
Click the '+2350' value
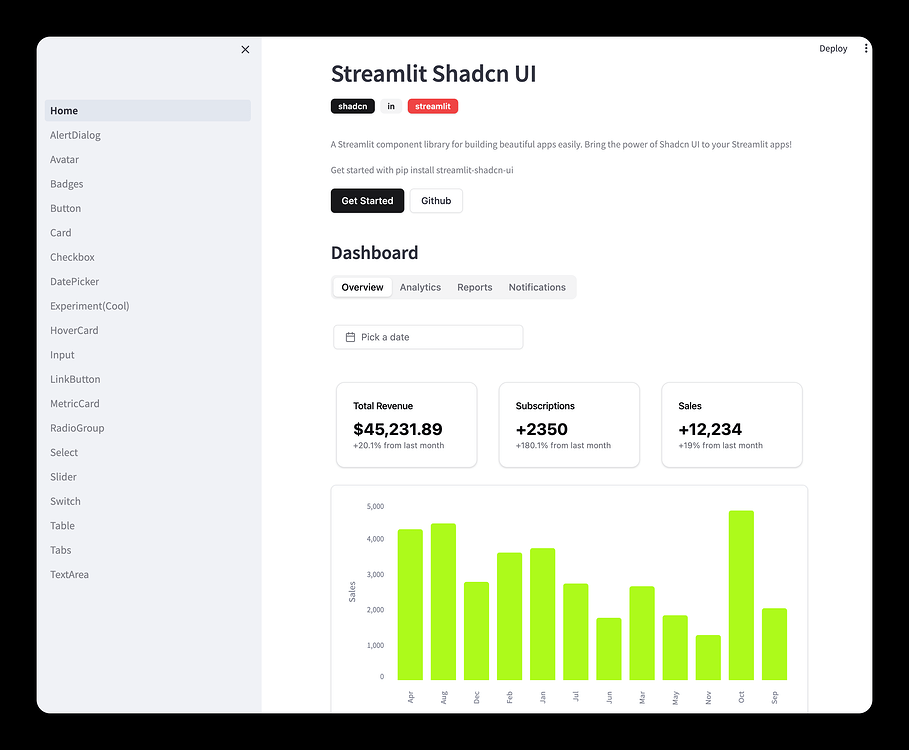(x=541, y=429)
